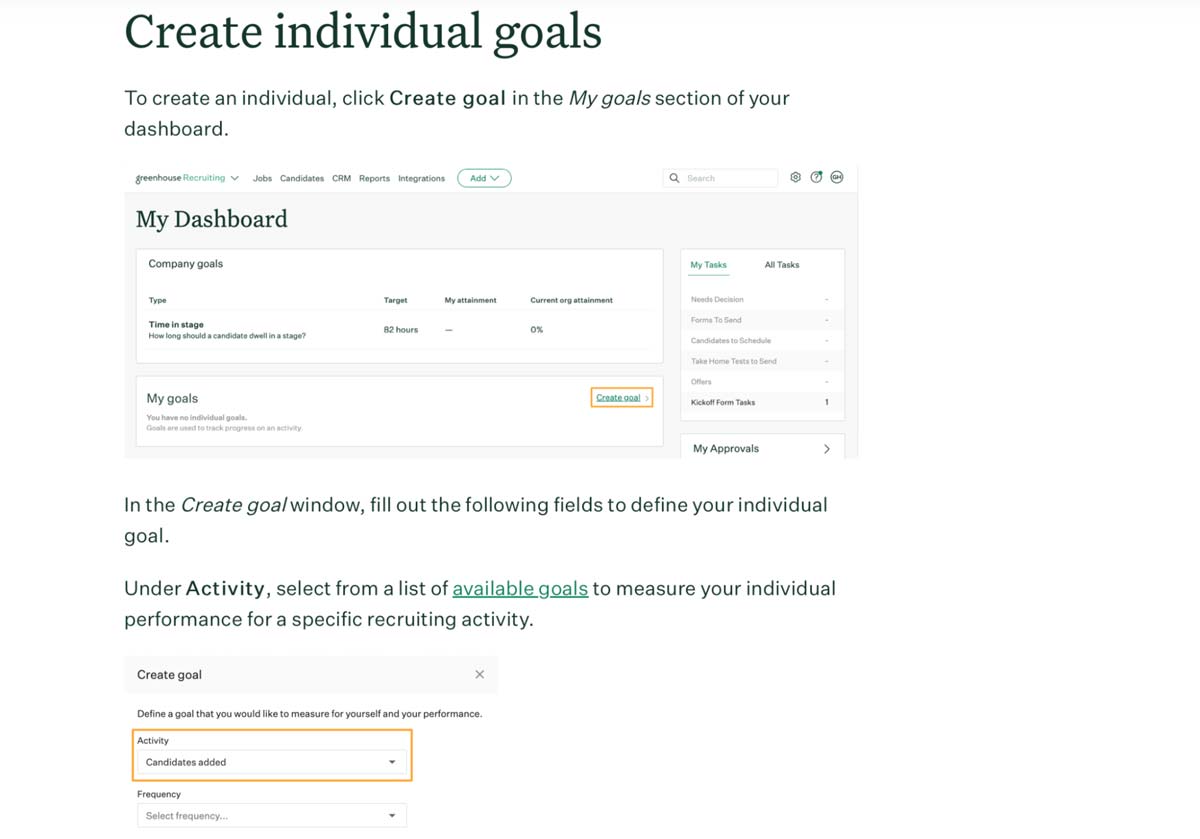The height and width of the screenshot is (839, 1200).
Task: Click the close X in Create goal window
Action: [478, 674]
